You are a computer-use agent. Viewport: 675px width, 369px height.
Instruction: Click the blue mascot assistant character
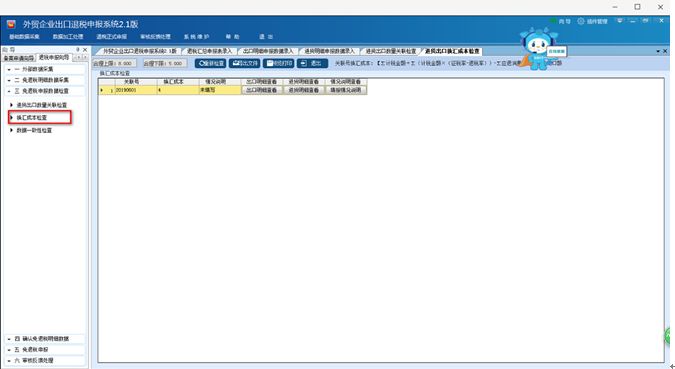coord(537,48)
